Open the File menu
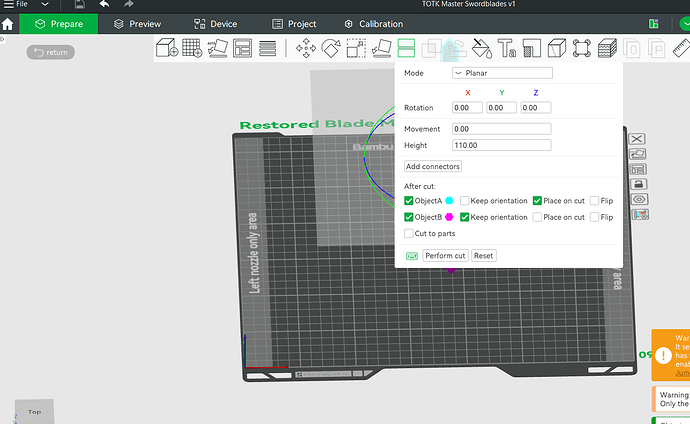The height and width of the screenshot is (424, 690). click(x=15, y=4)
